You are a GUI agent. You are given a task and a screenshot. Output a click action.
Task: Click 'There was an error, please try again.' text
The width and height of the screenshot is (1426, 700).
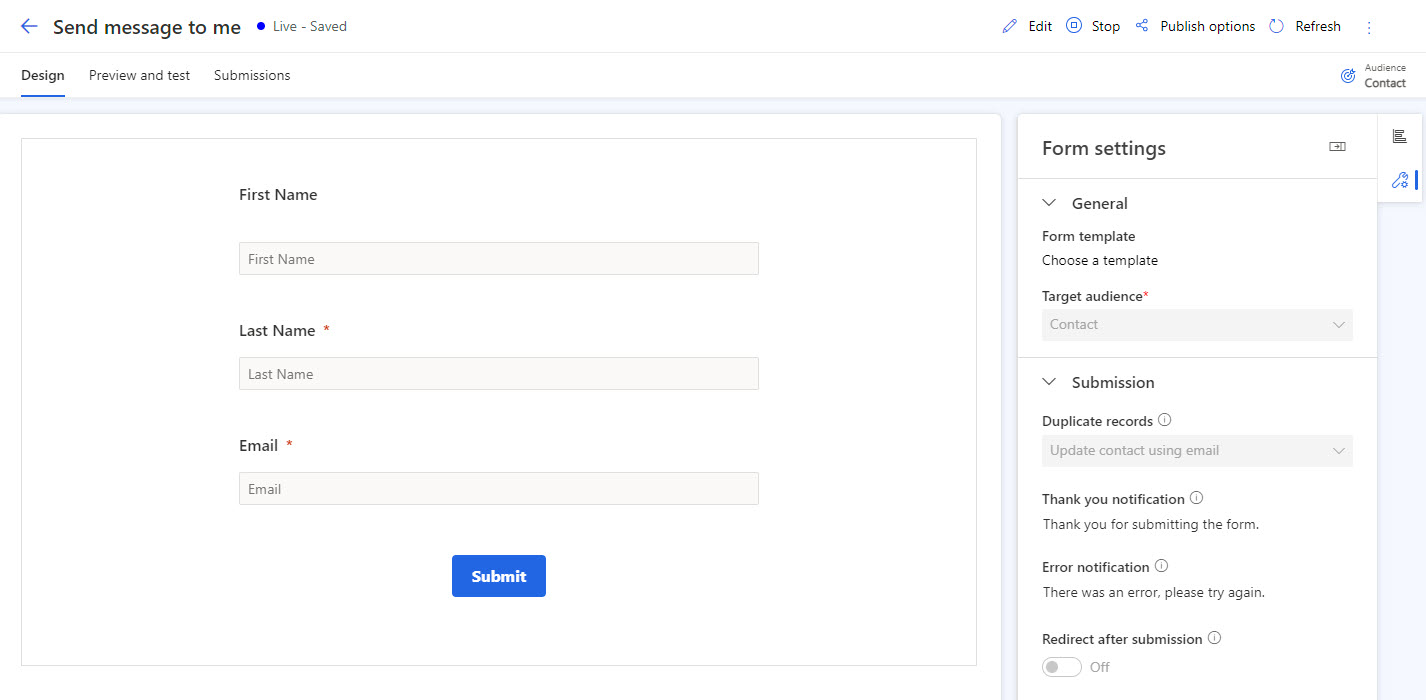[1154, 592]
